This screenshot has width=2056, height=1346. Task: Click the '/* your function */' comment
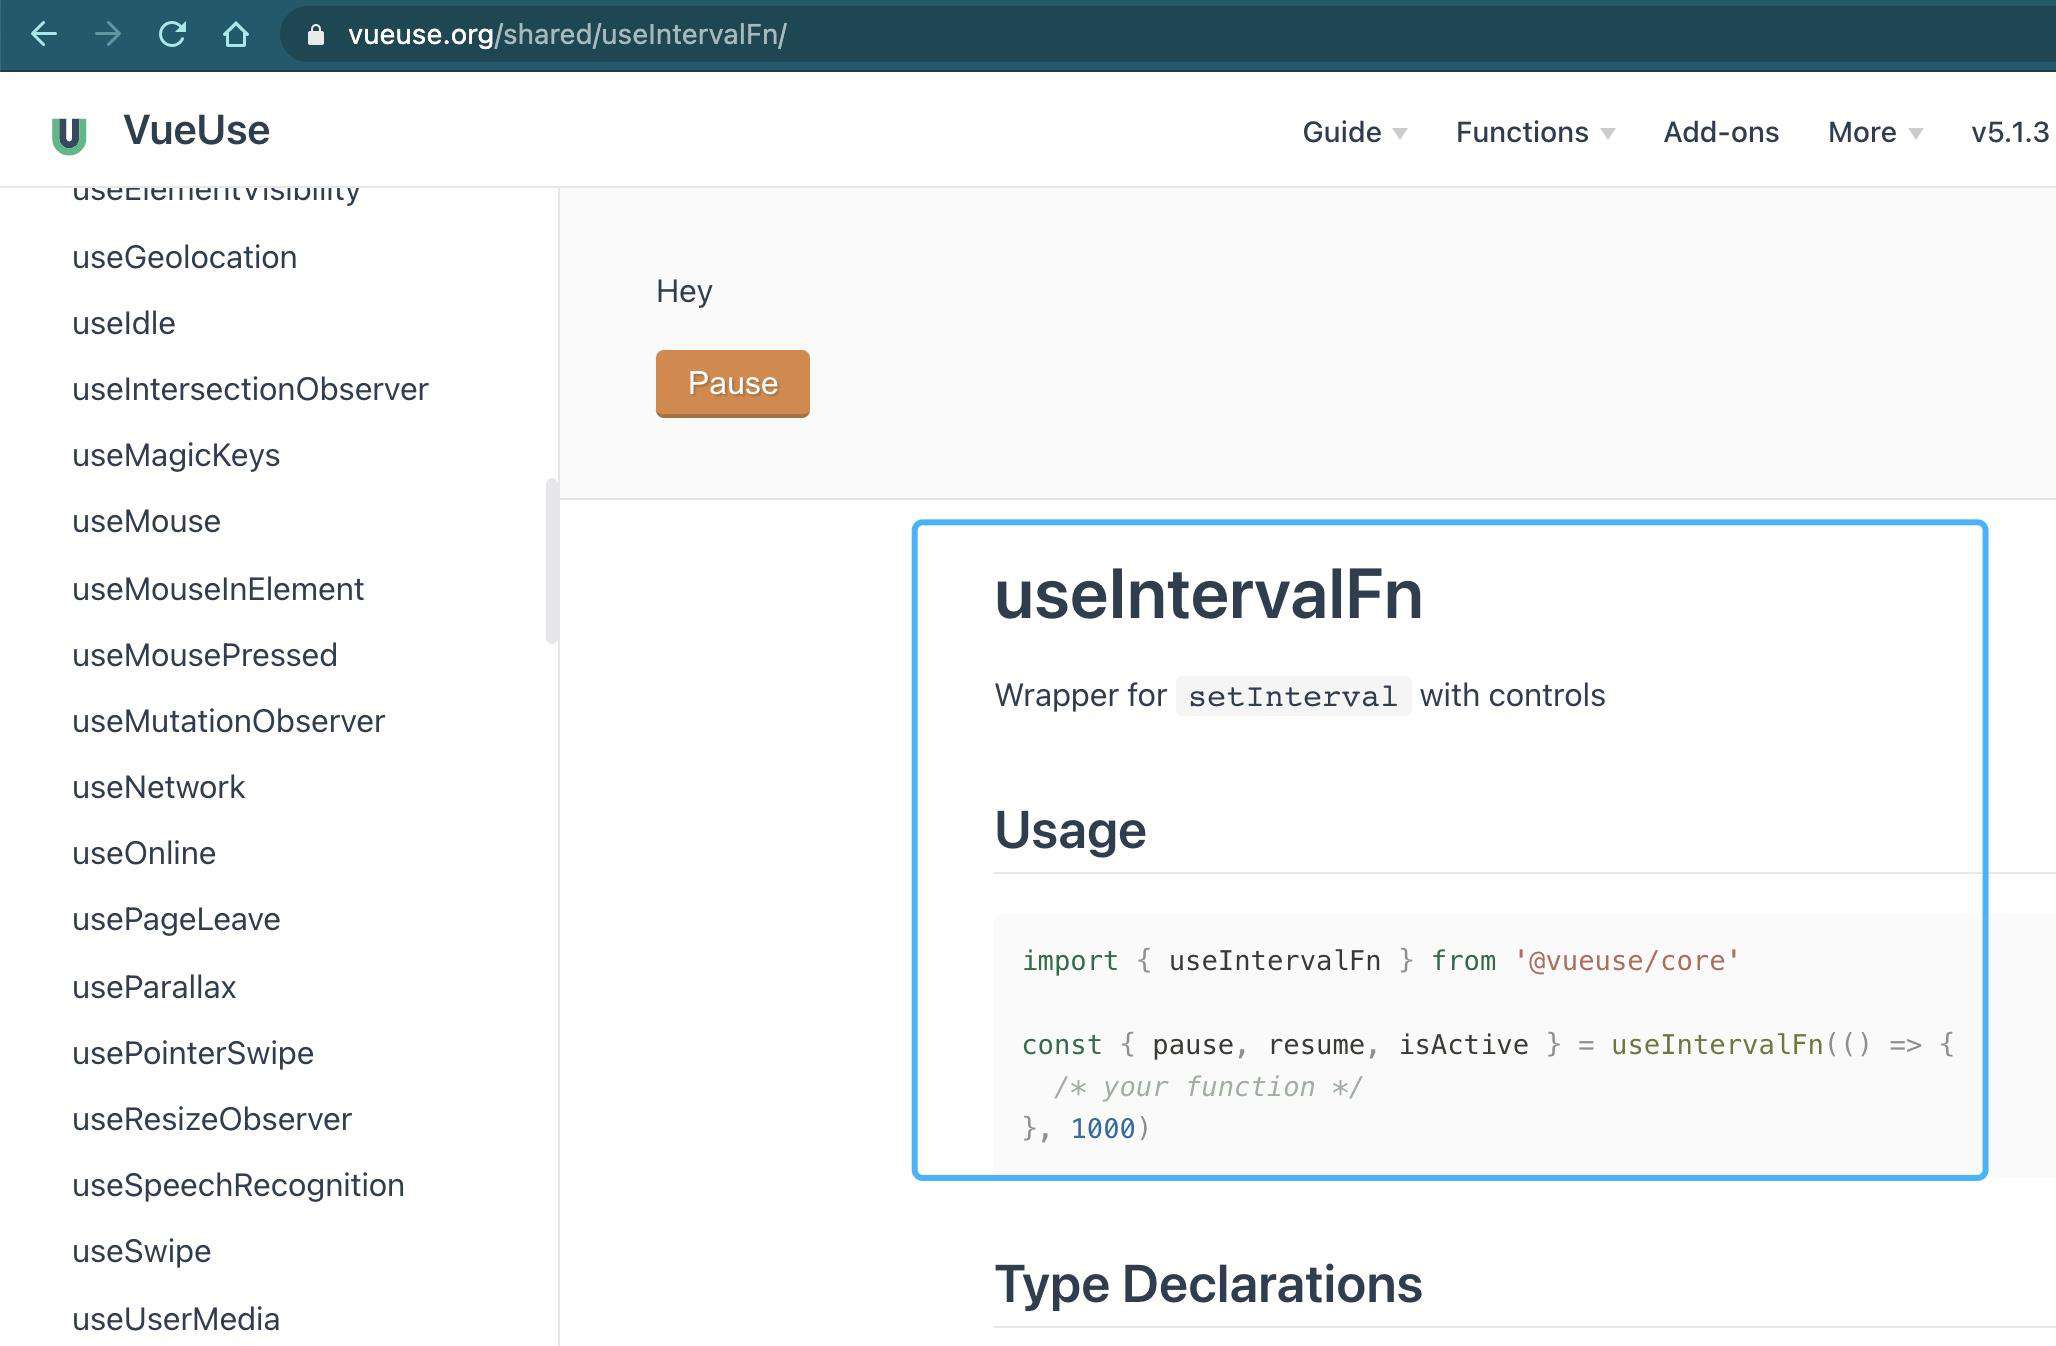1208,1087
